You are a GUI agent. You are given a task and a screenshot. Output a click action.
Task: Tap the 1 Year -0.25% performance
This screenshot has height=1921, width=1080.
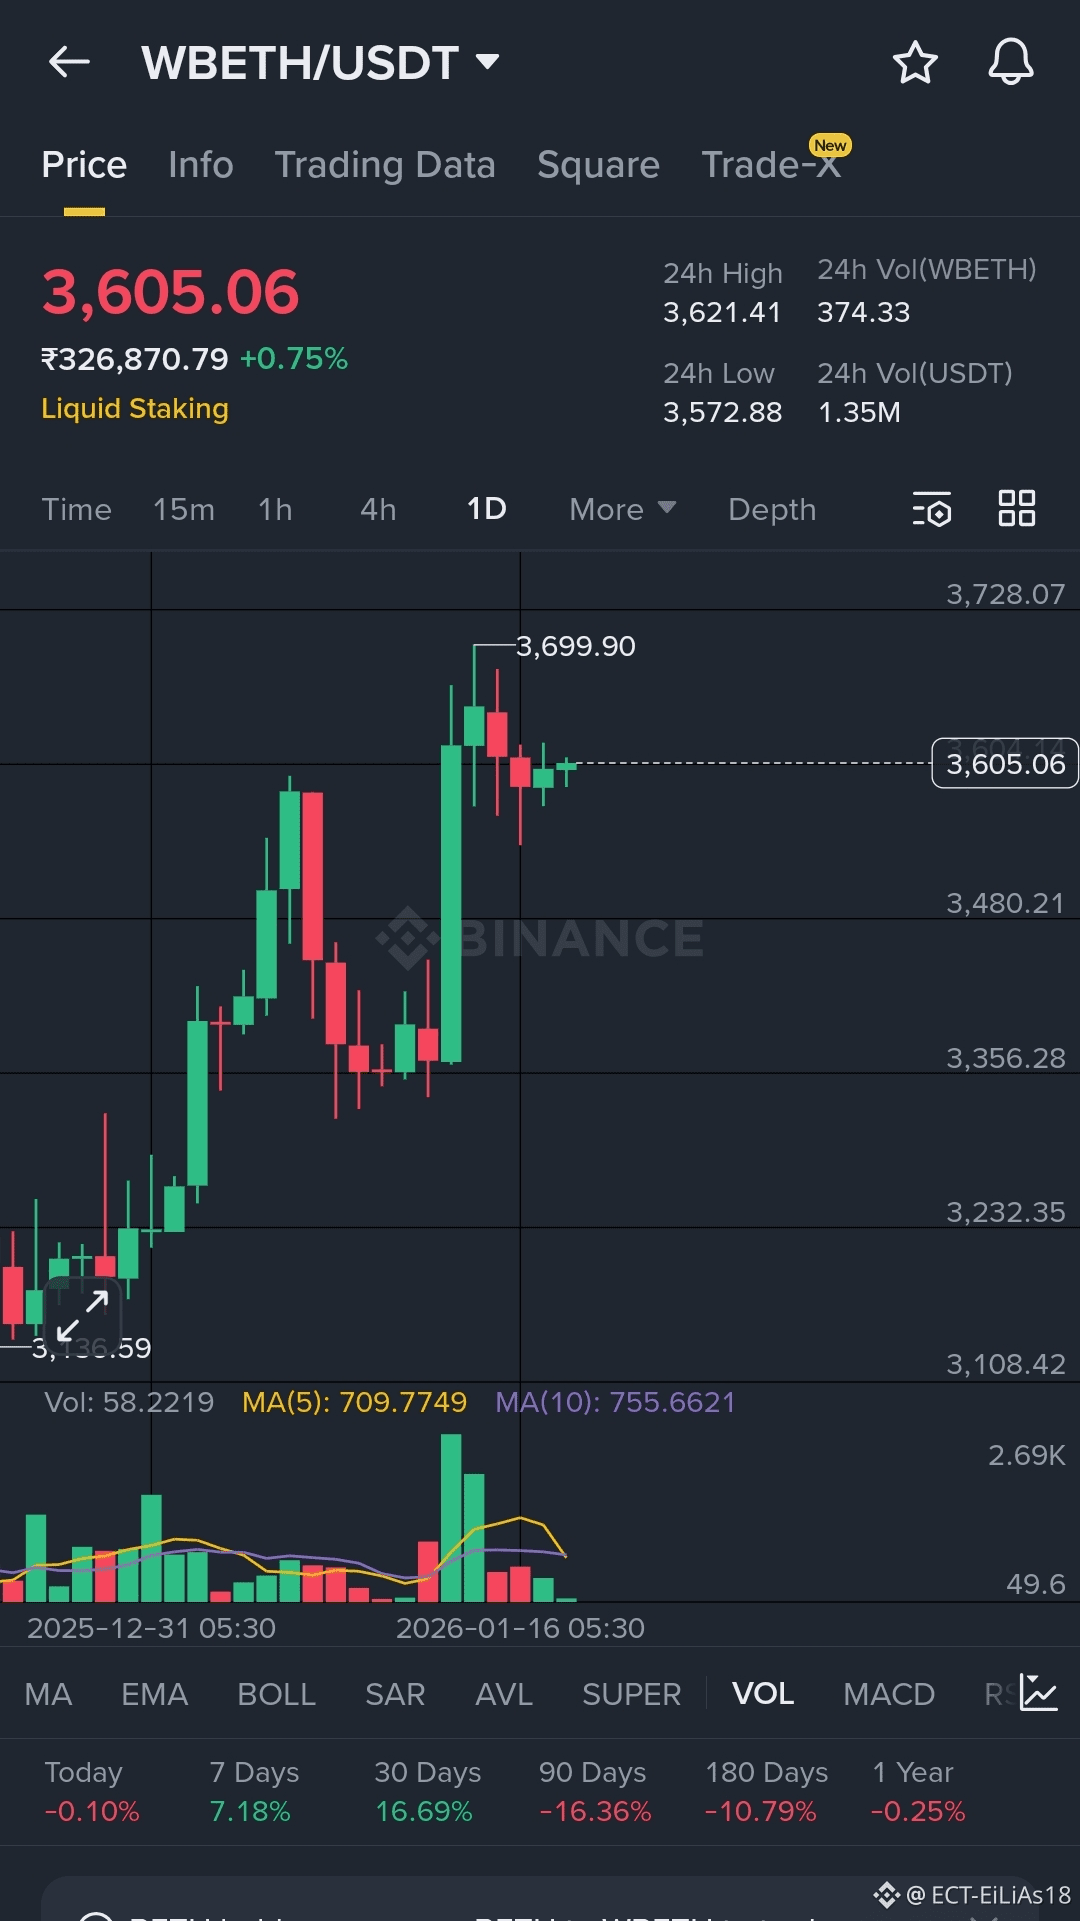click(x=918, y=1791)
